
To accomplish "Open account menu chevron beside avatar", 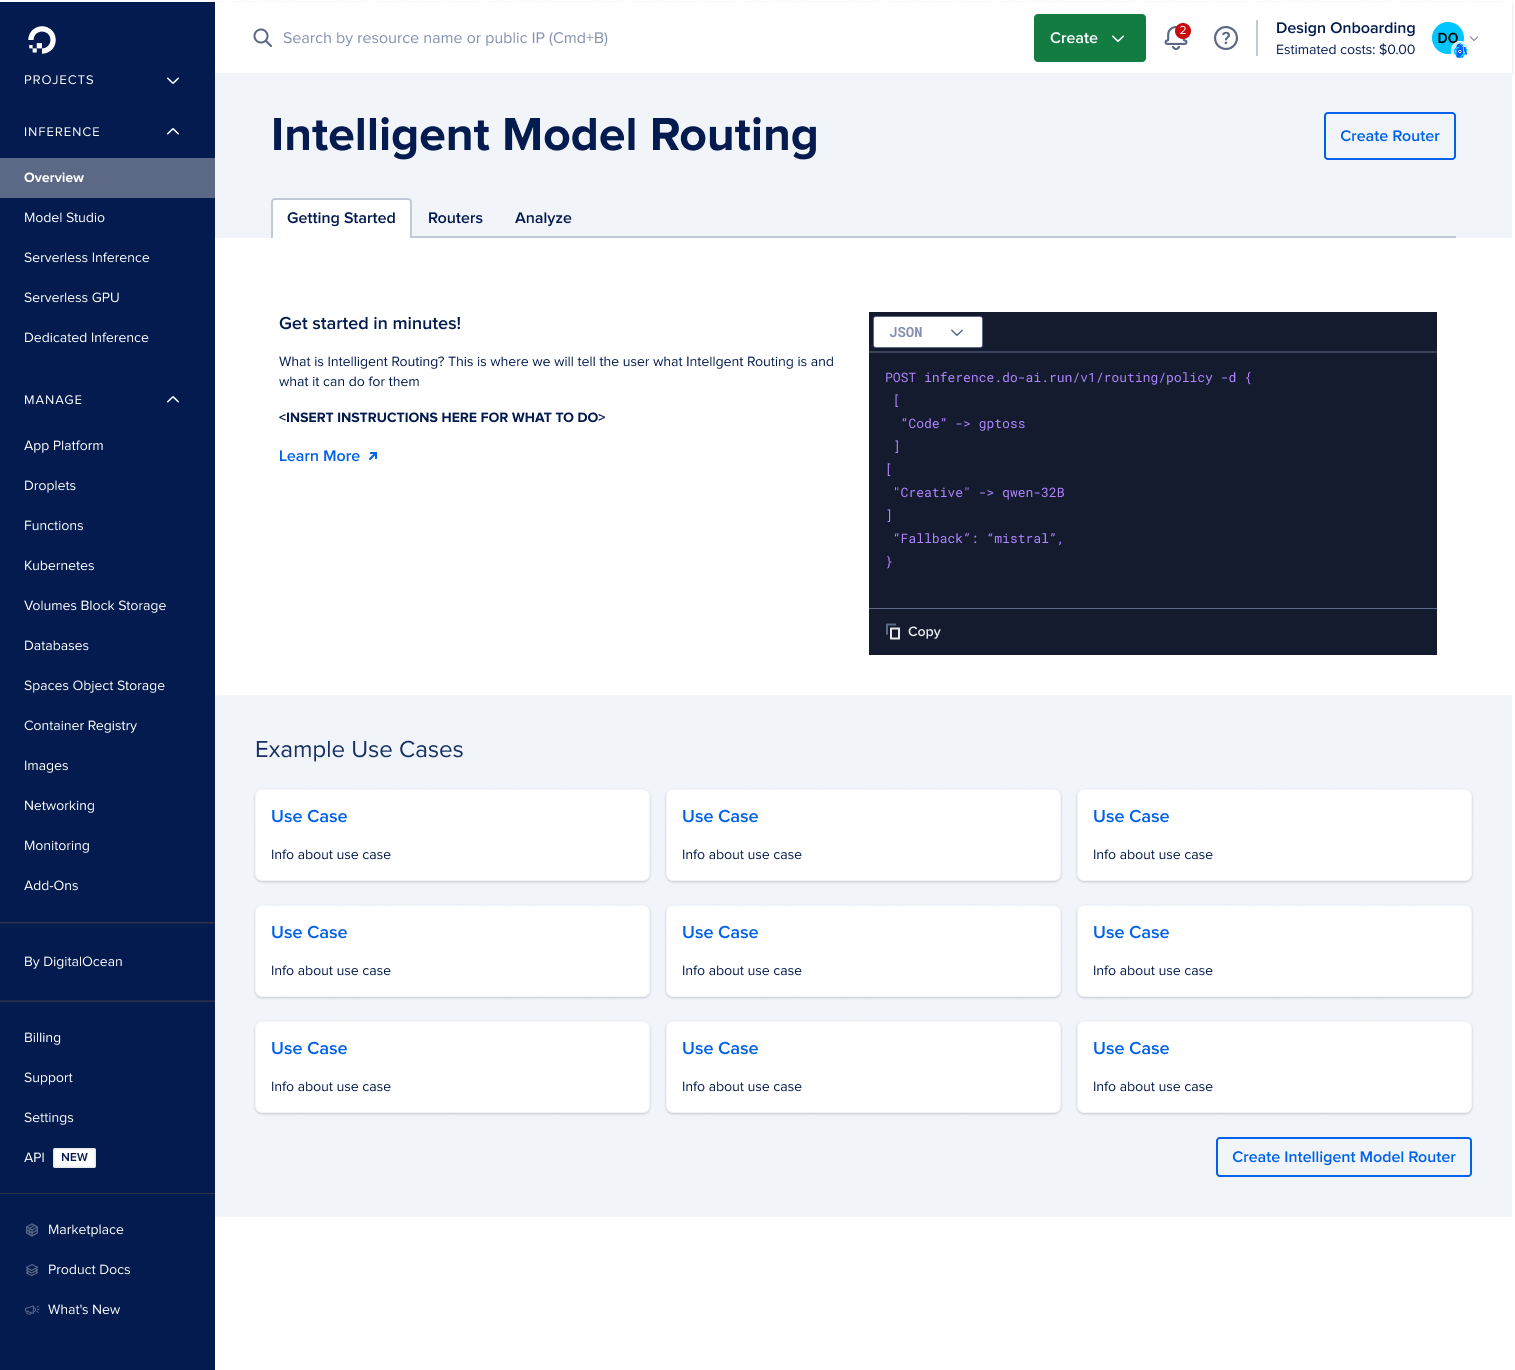I will click(x=1474, y=39).
